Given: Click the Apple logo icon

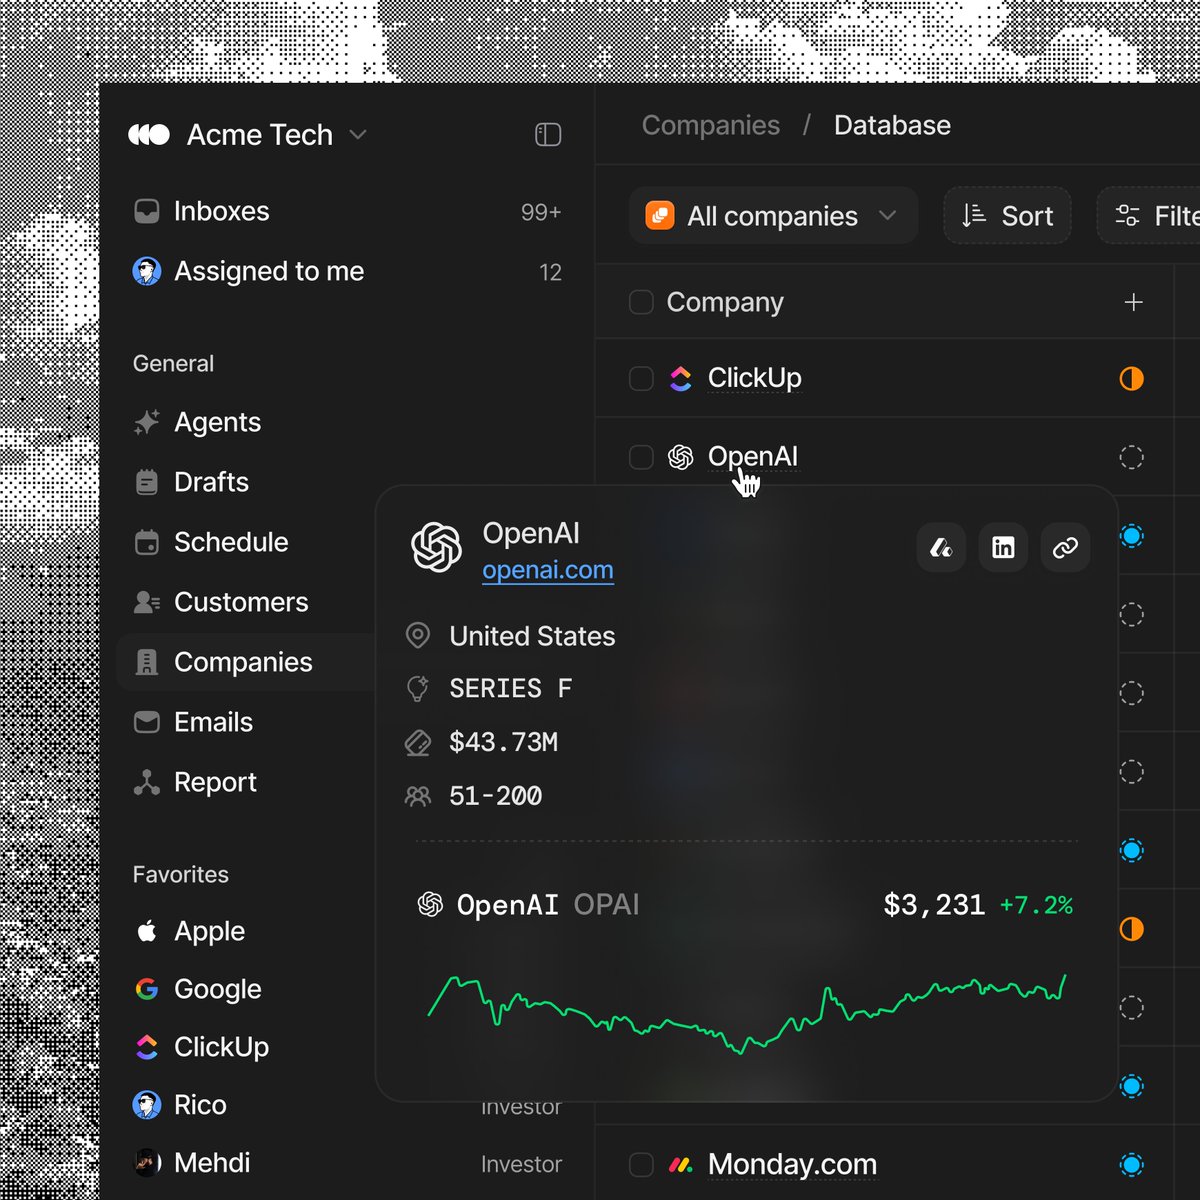Looking at the screenshot, I should 147,931.
